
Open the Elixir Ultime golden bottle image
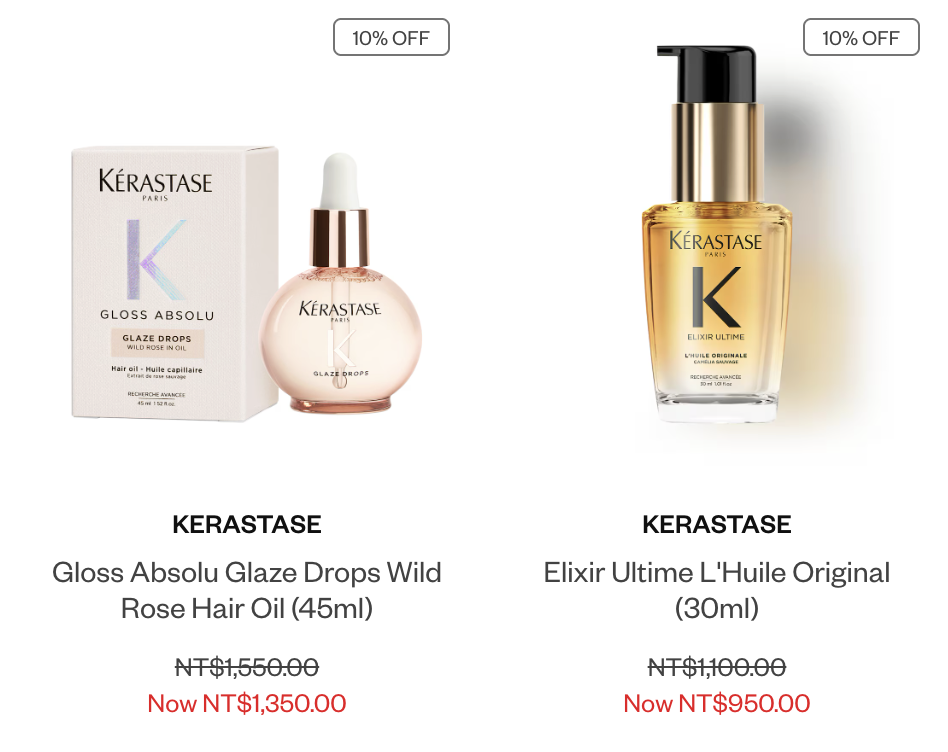(x=716, y=235)
